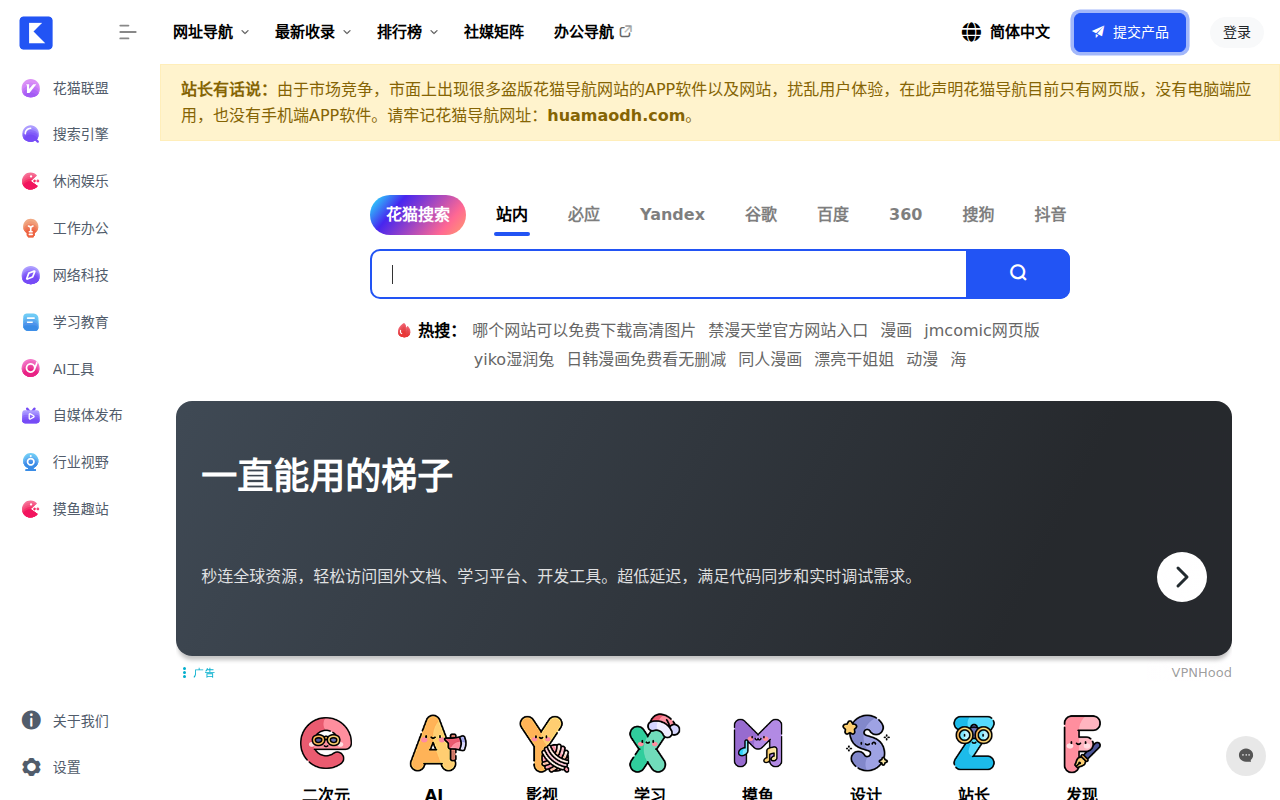Click hot search 漫画
1280x800 pixels.
point(896,330)
